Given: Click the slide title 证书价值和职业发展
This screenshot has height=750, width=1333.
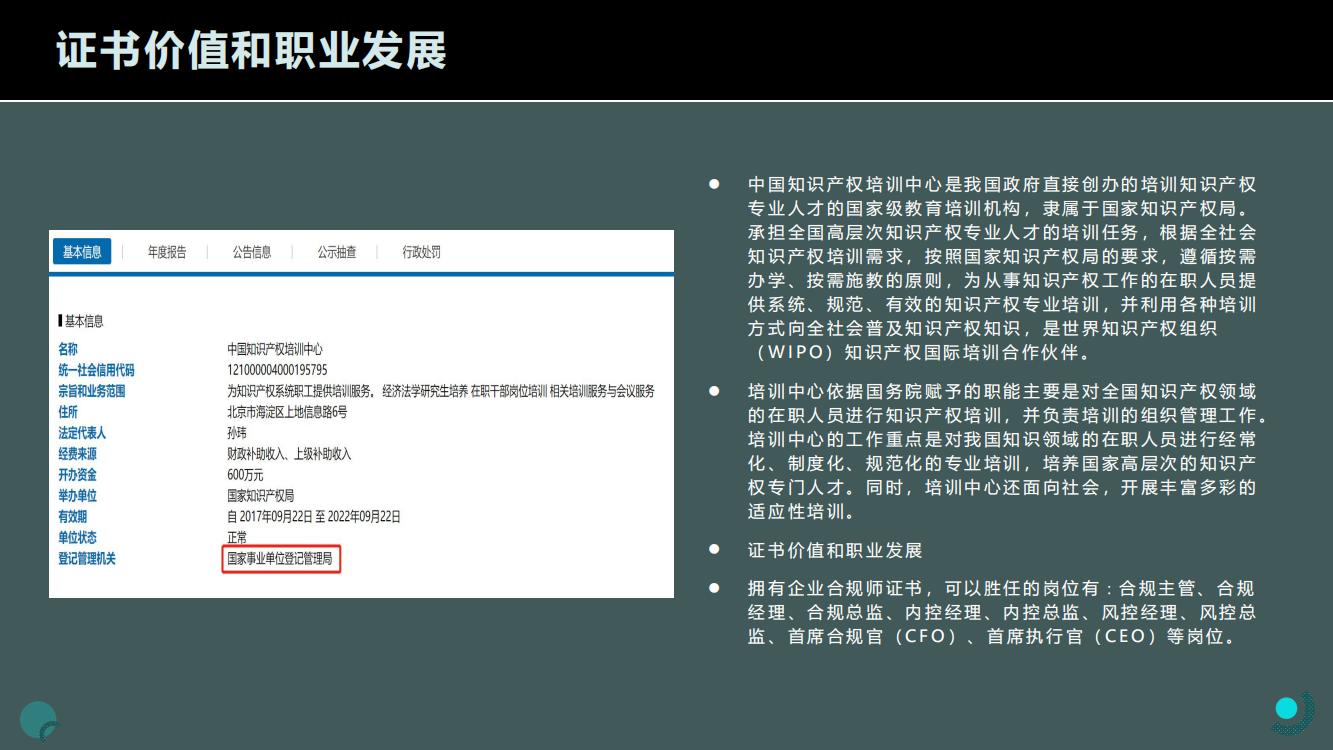Looking at the screenshot, I should click(x=251, y=50).
